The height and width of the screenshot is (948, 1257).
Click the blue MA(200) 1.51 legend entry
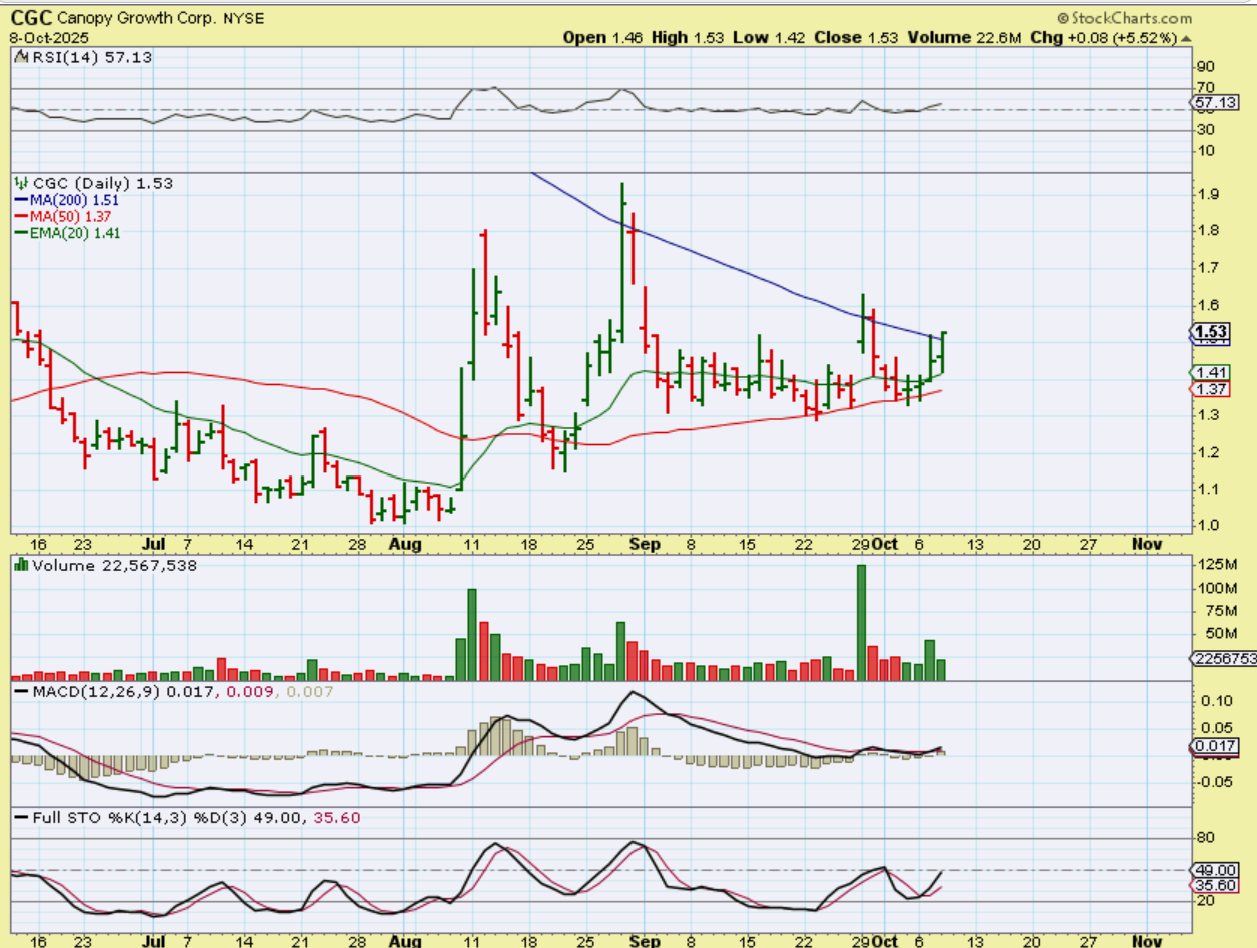tap(67, 199)
